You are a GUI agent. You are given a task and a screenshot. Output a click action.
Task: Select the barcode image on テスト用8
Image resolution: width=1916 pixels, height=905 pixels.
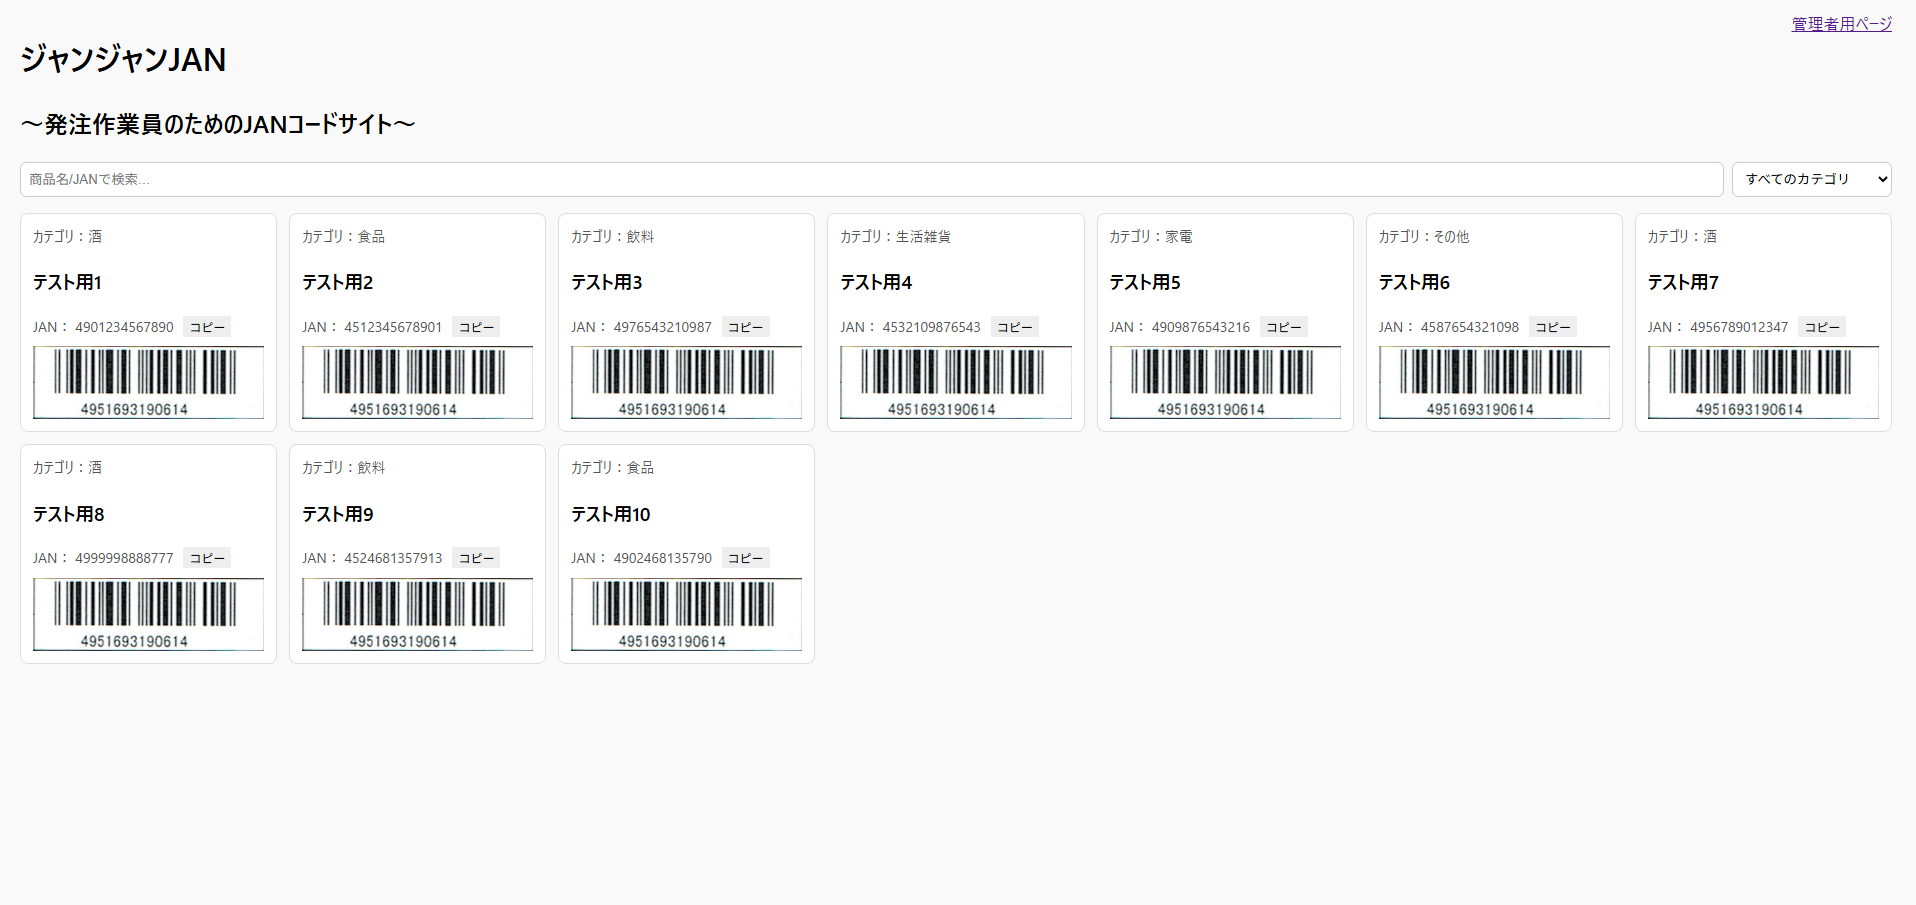tap(147, 614)
